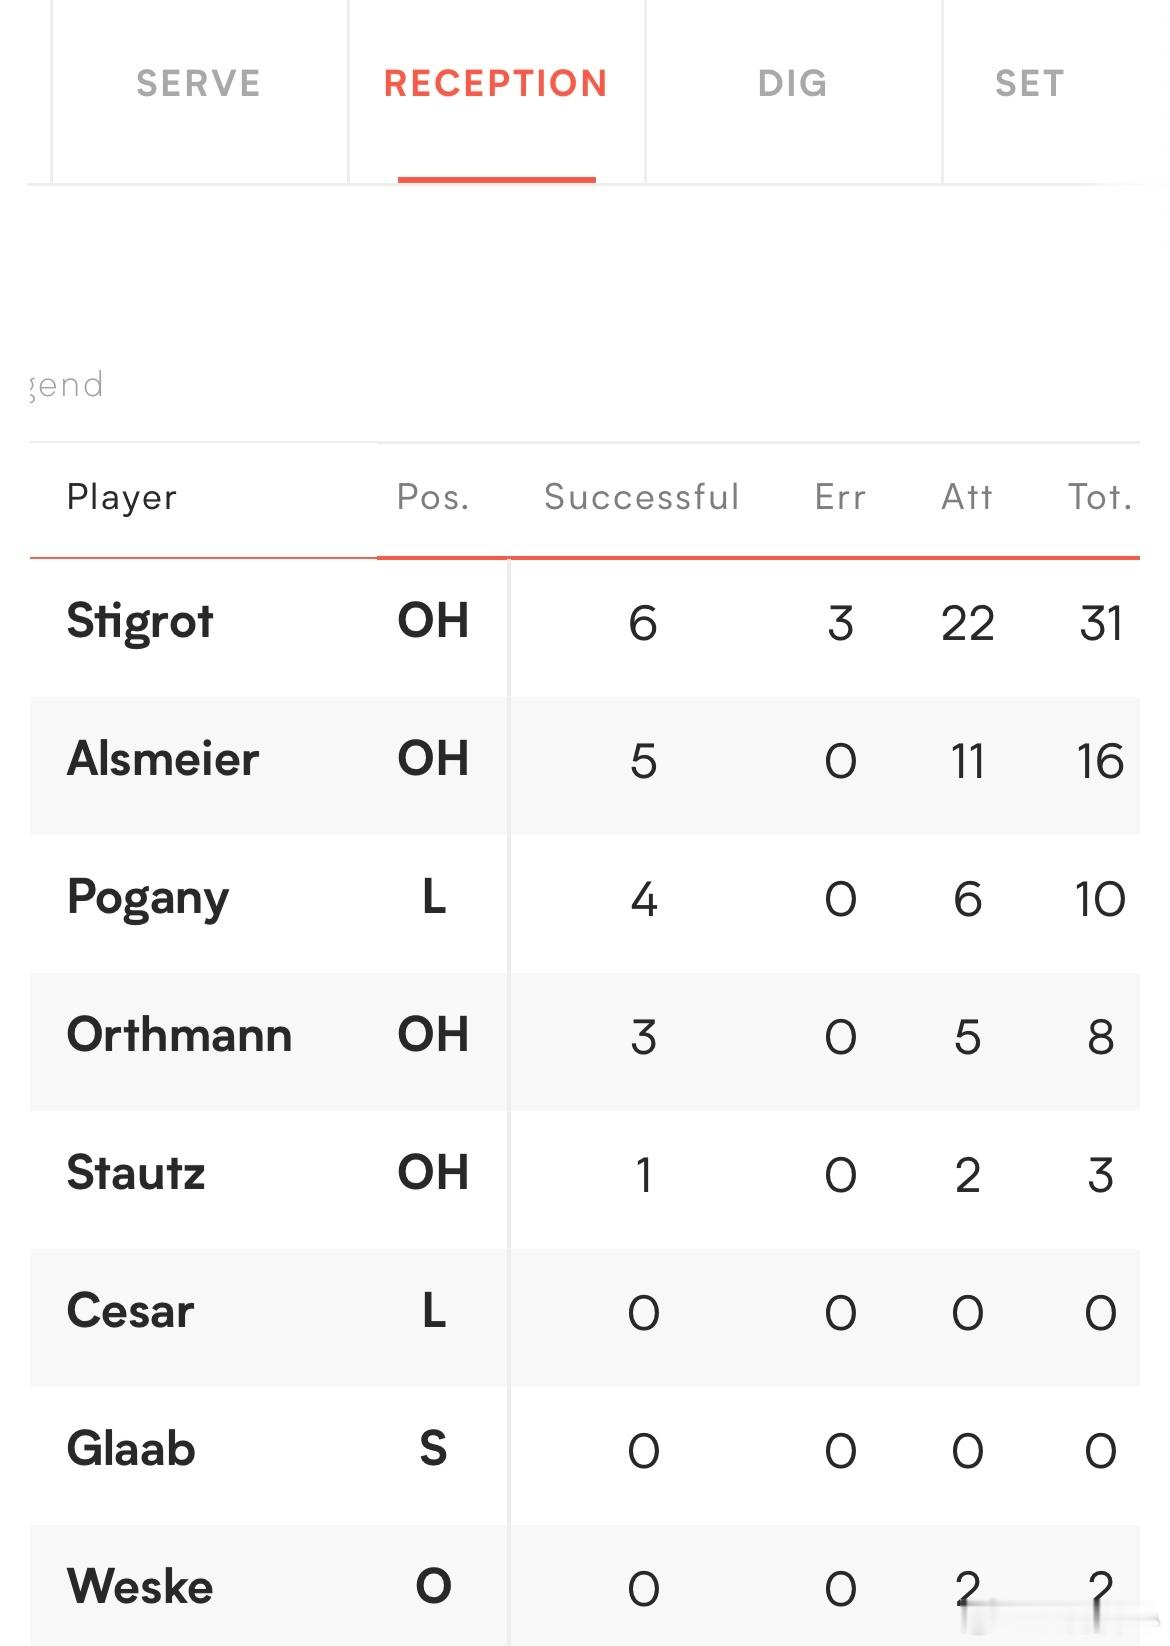
Task: Click the Player column header
Action: [122, 497]
